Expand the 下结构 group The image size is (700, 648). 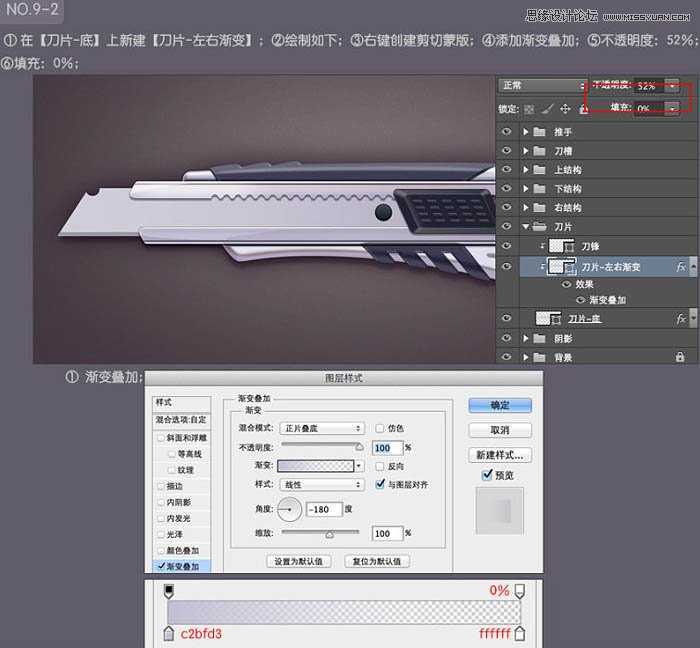(x=526, y=189)
